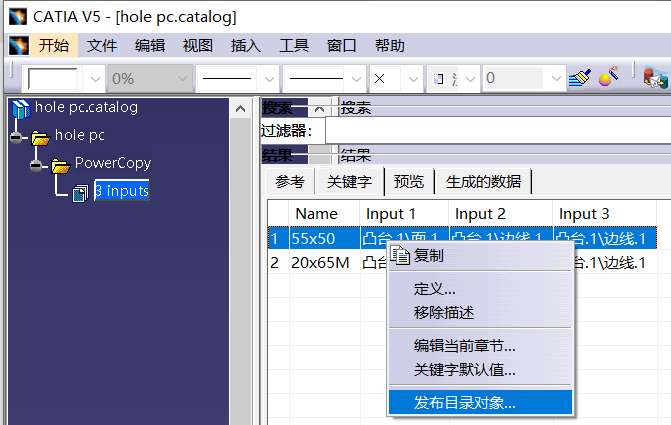Viewport: 671px width, 425px height.
Task: Click the white color swatch box
Action: 53,79
